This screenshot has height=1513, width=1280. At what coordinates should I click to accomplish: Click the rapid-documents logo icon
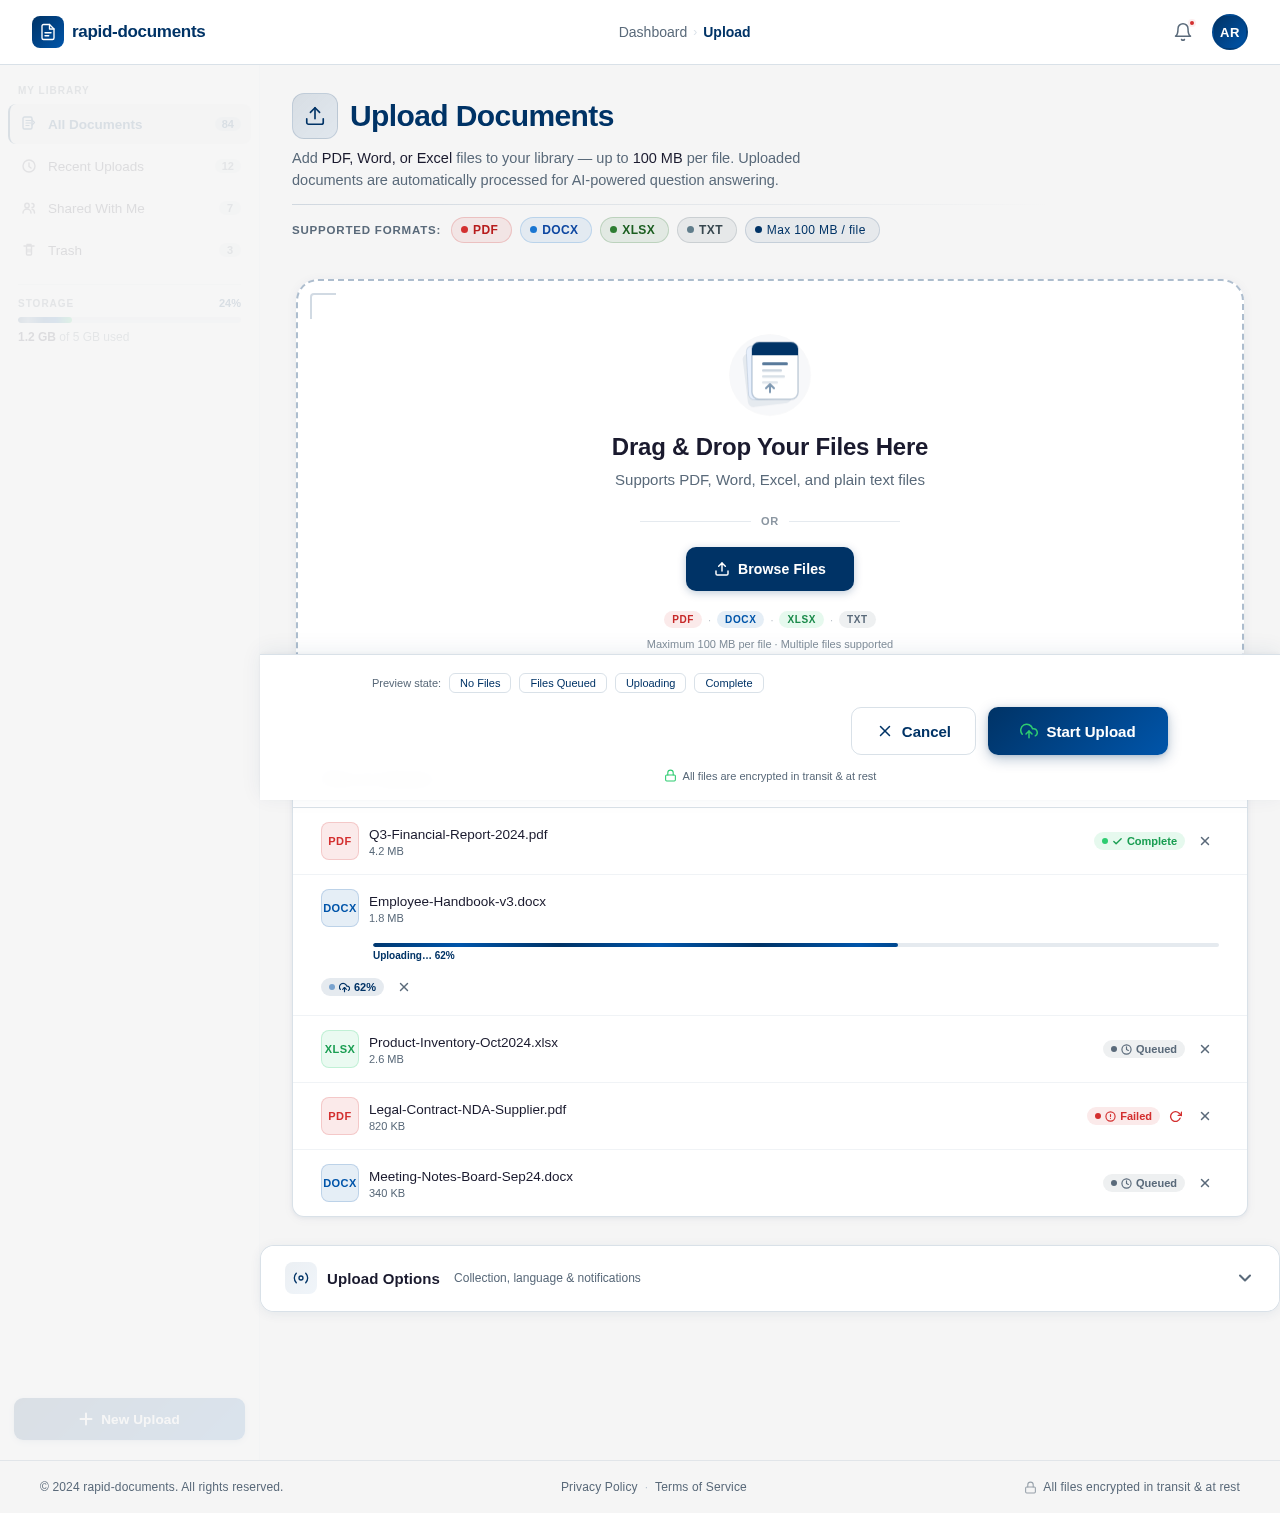(47, 32)
